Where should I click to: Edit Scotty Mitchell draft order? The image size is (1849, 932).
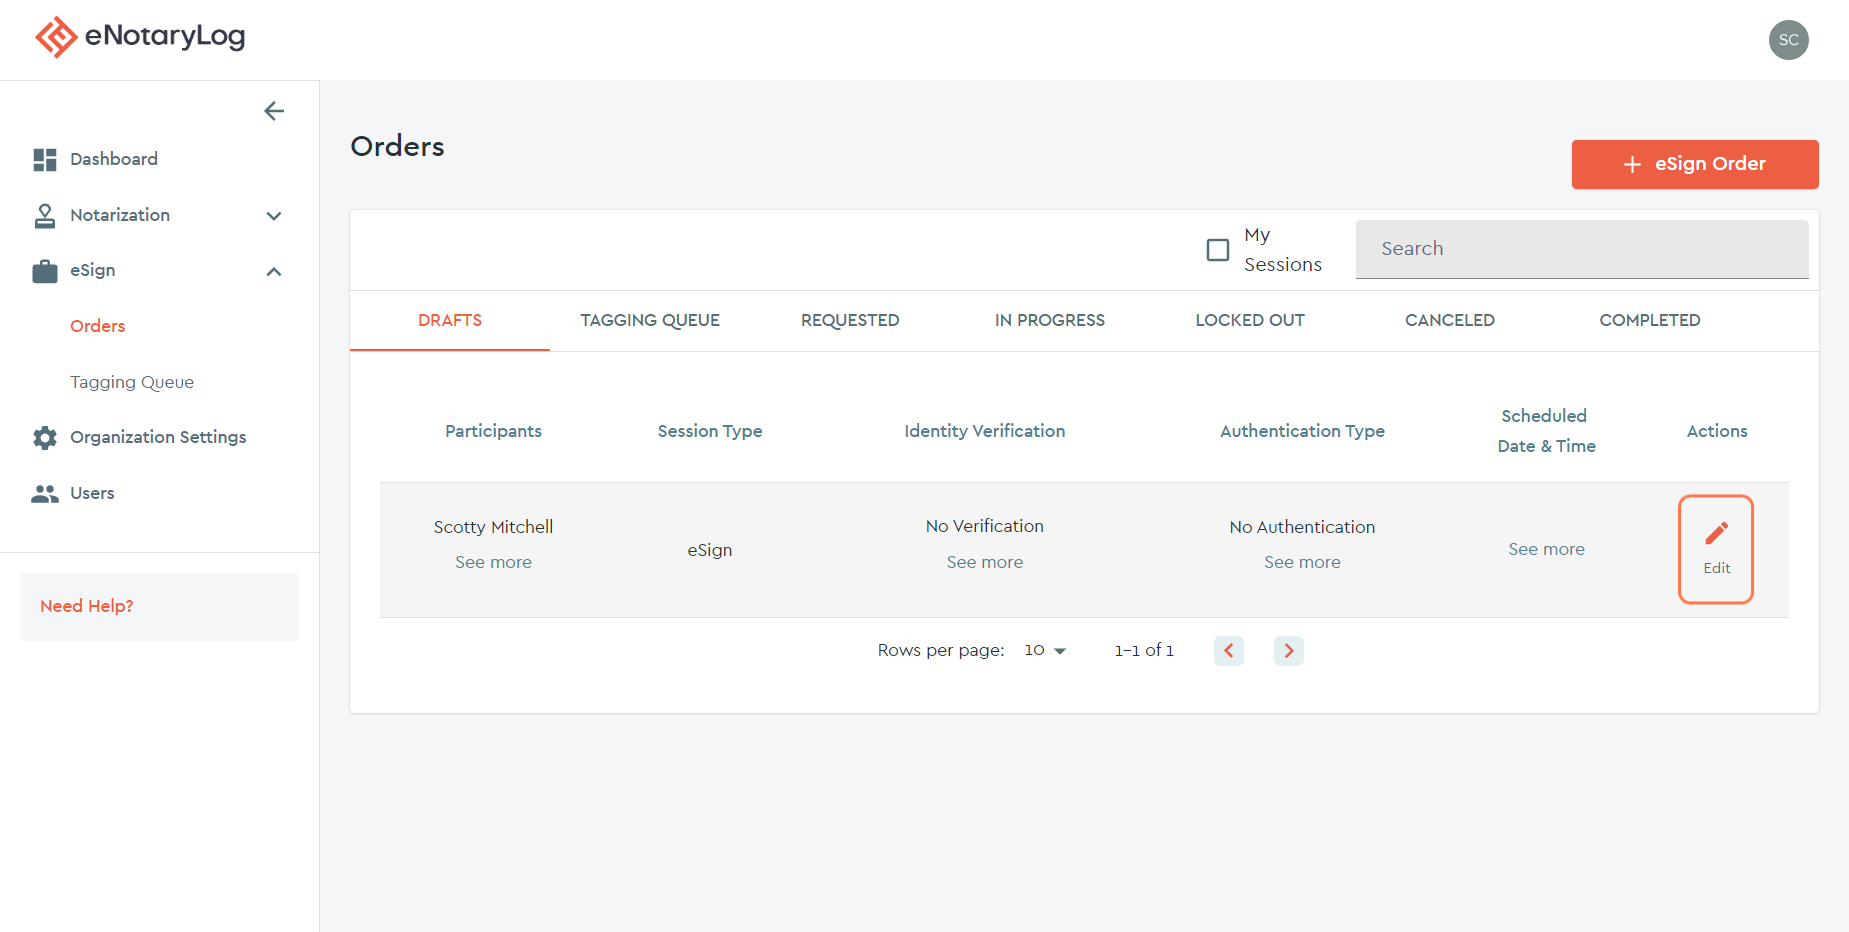coord(1716,549)
